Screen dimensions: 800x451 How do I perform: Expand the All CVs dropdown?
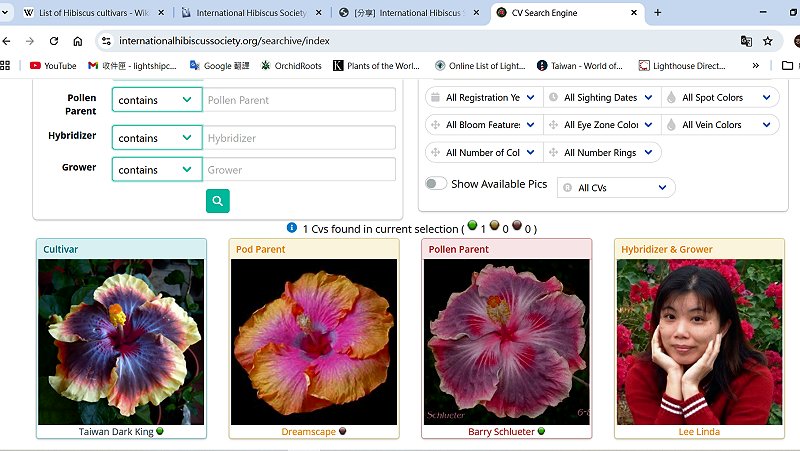[x=616, y=188]
